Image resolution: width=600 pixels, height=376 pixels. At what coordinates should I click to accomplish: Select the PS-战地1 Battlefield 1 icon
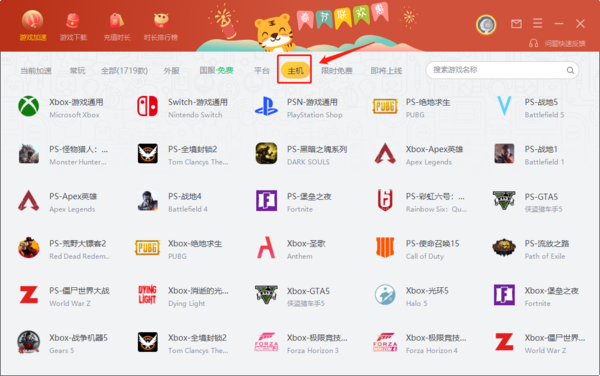[504, 153]
